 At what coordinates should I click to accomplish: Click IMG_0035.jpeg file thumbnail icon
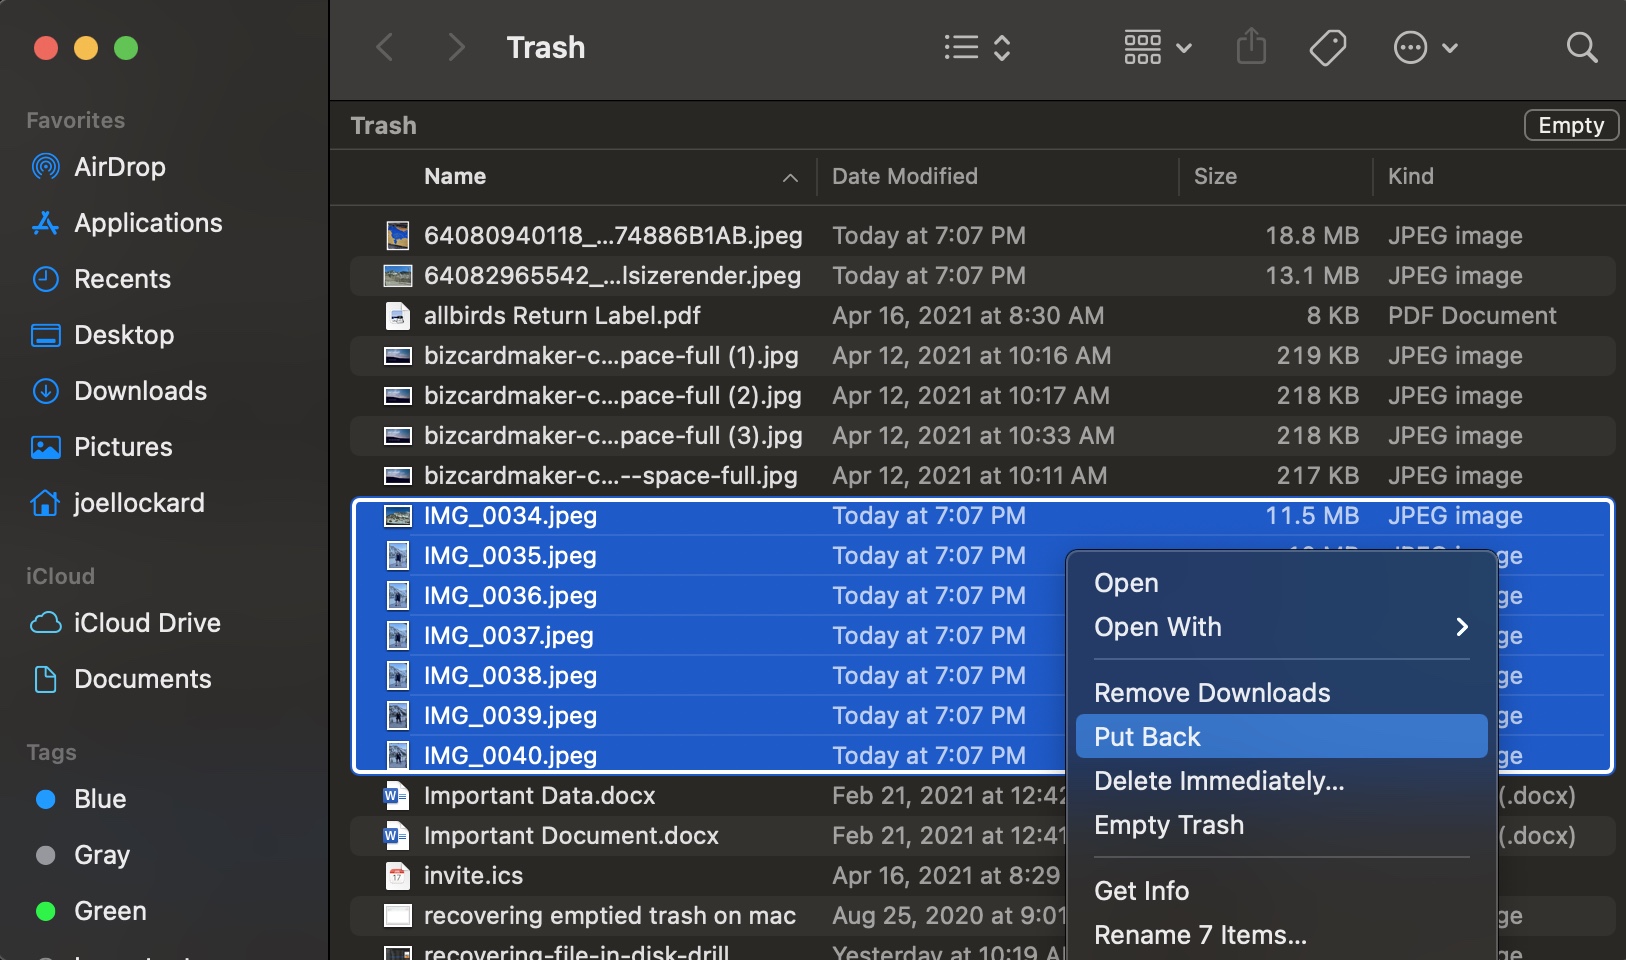point(398,556)
